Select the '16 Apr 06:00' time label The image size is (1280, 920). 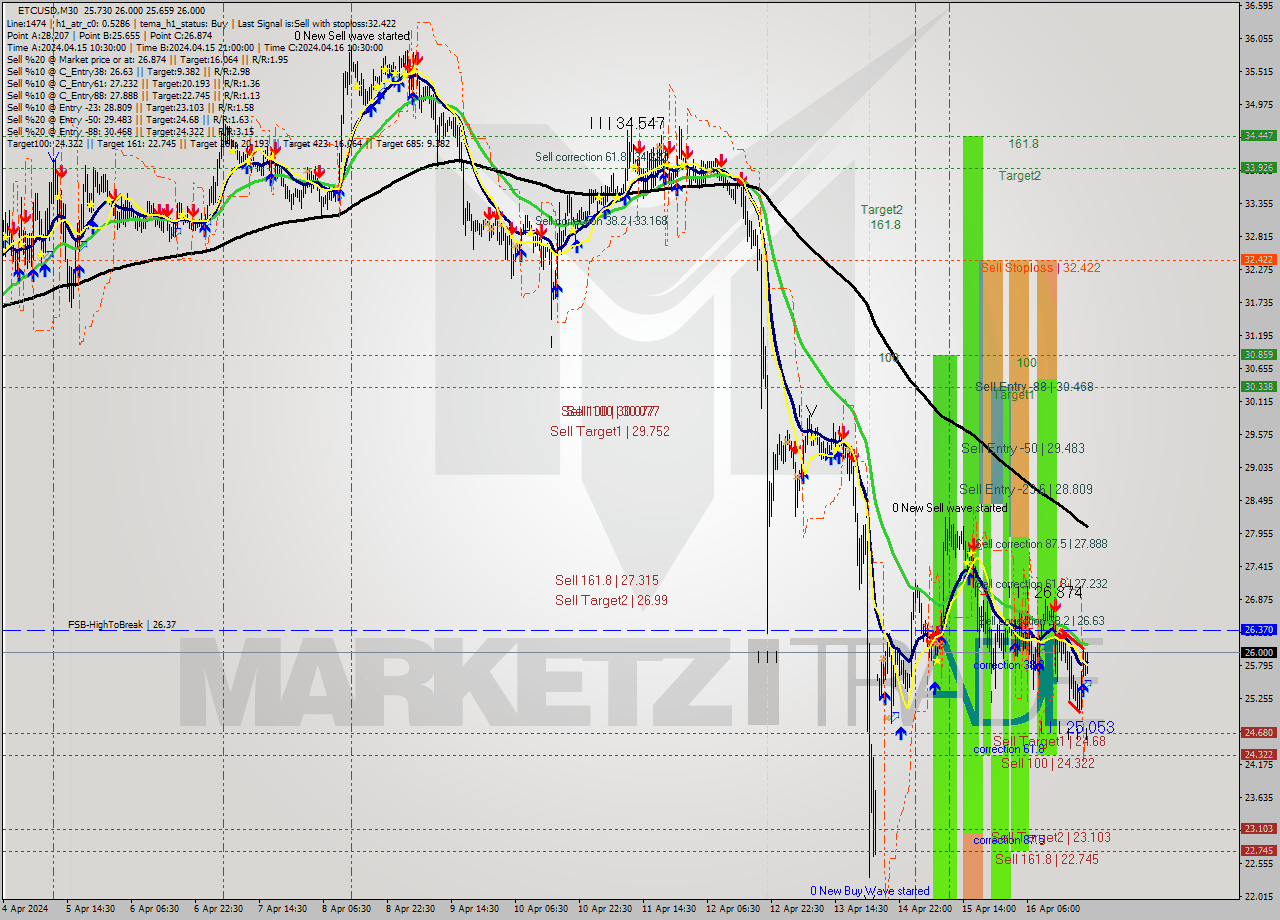[x=1053, y=909]
